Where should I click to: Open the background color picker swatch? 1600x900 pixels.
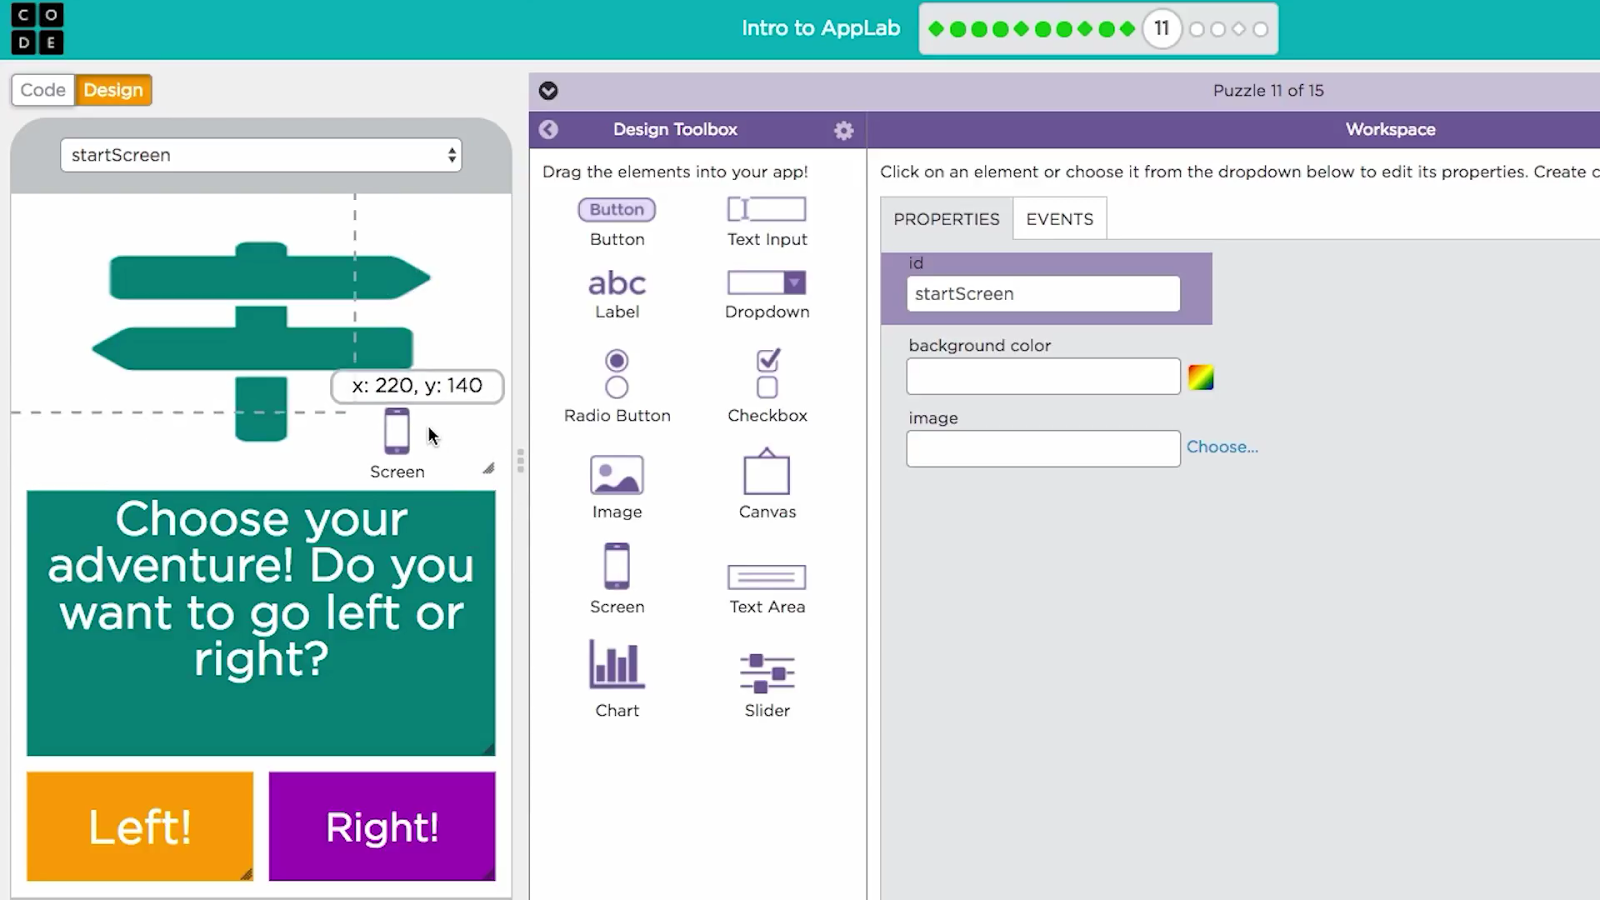point(1201,377)
